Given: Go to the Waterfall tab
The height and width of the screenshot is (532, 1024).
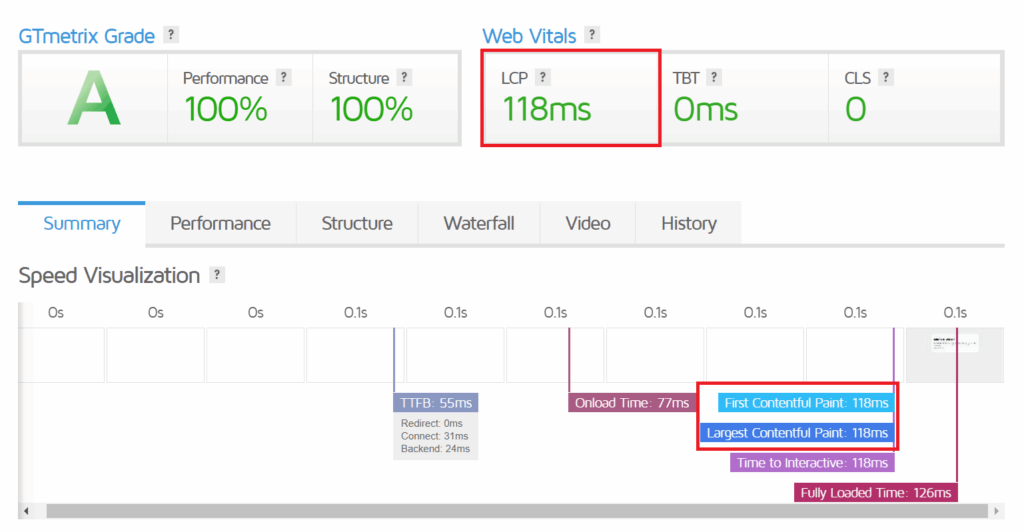Looking at the screenshot, I should (x=479, y=224).
